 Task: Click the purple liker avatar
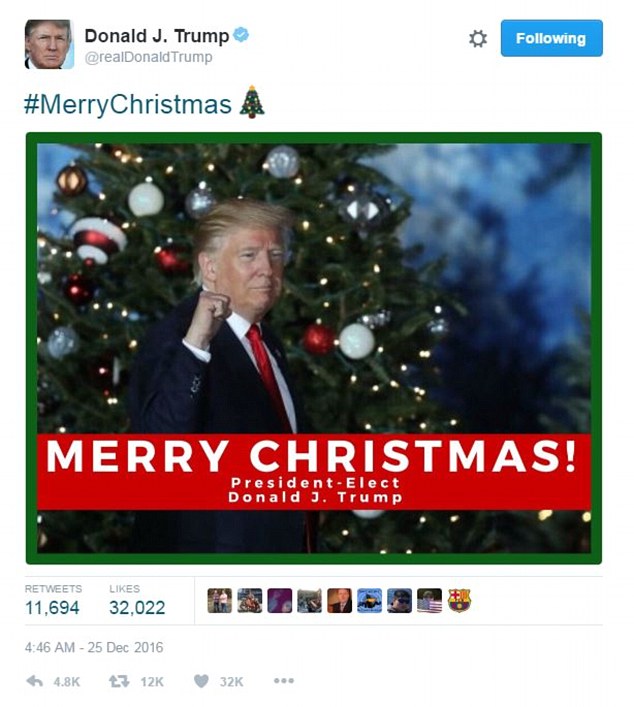click(280, 601)
